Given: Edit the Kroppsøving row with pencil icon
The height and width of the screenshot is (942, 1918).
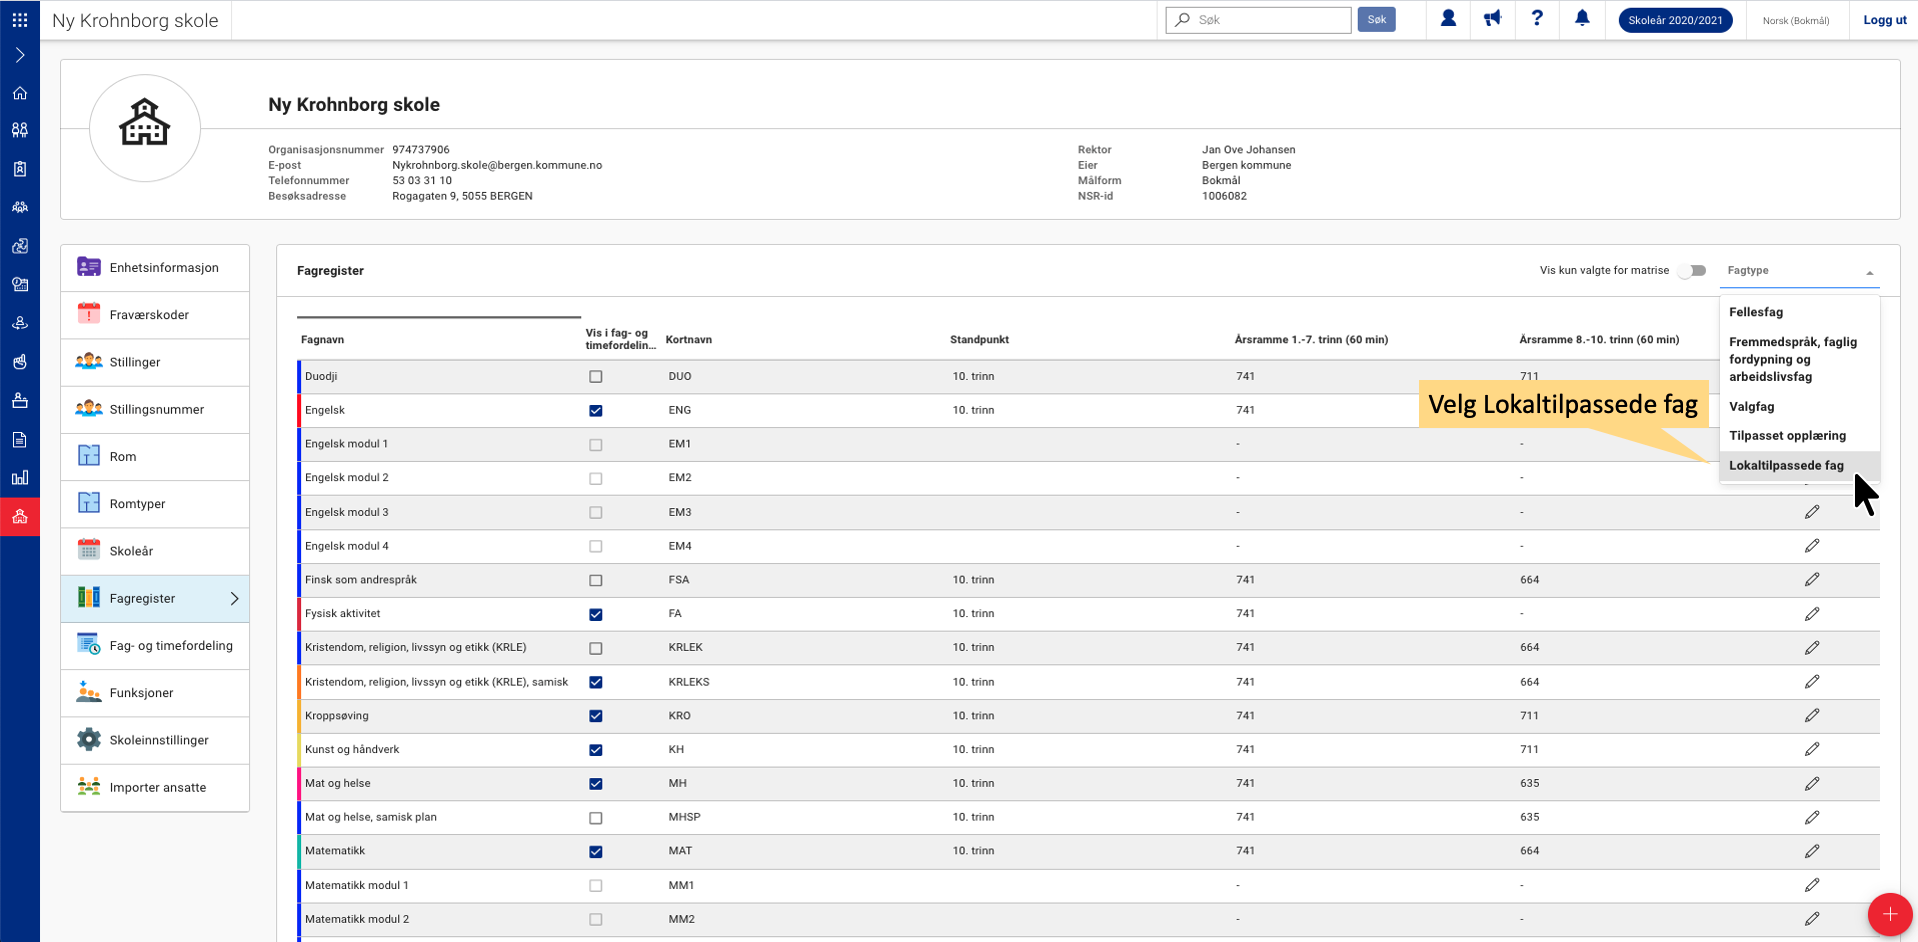Looking at the screenshot, I should point(1811,716).
